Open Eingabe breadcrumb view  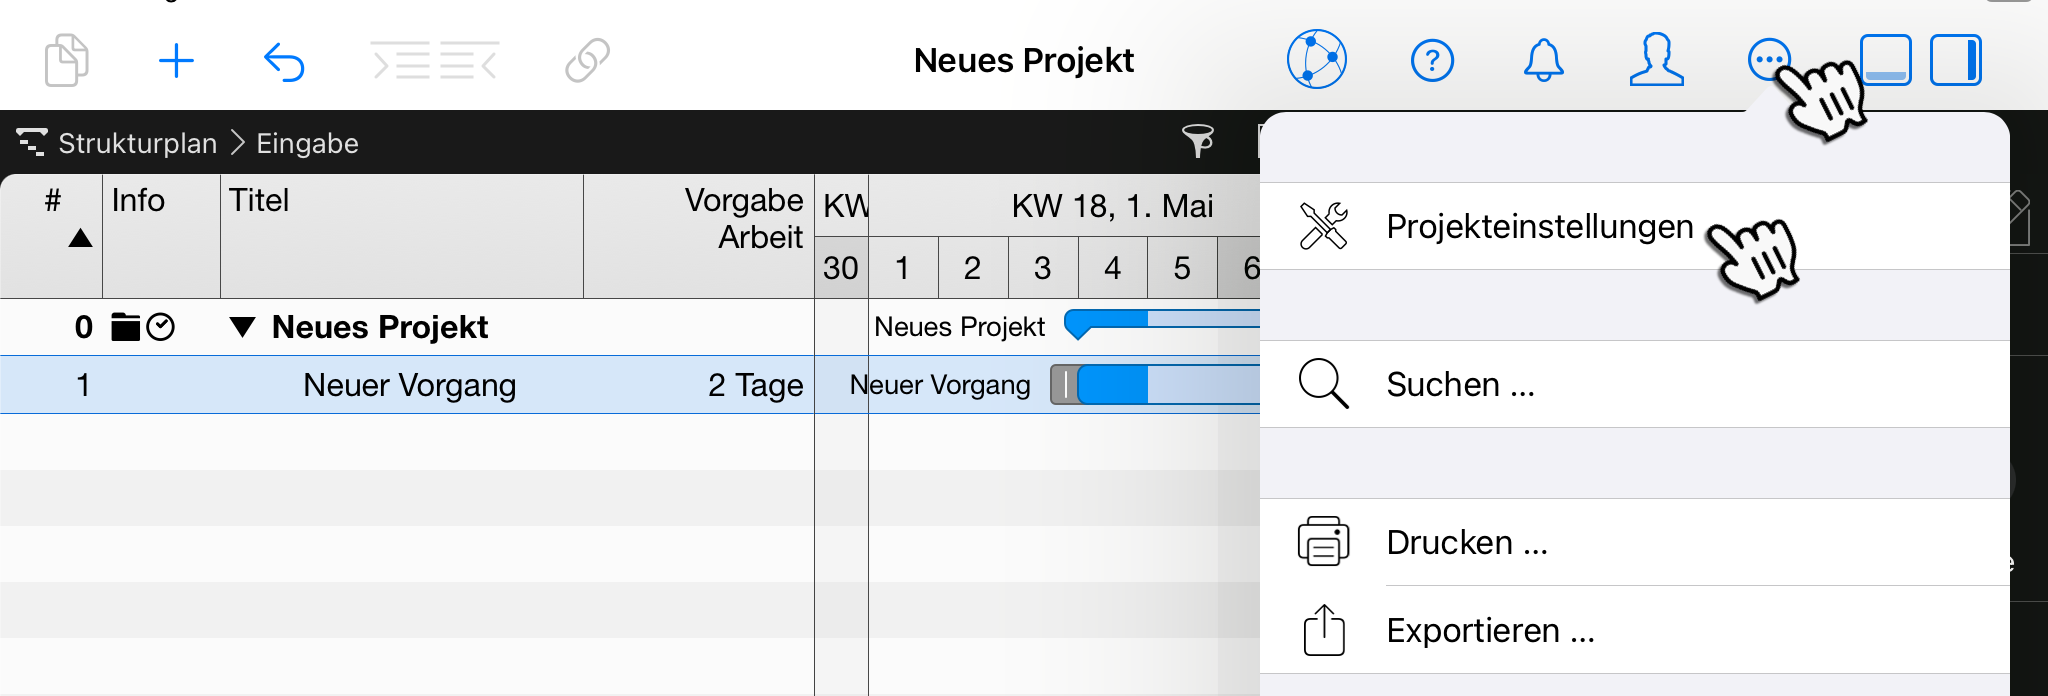pos(307,143)
